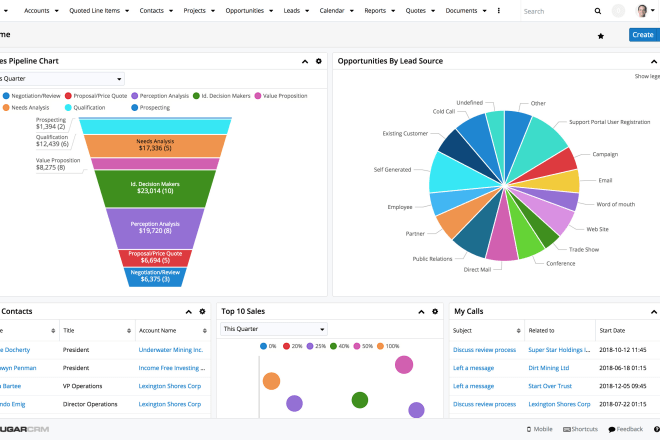Open the Sales Pipeline Chart settings gear
This screenshot has height=440, width=660.
(x=319, y=61)
